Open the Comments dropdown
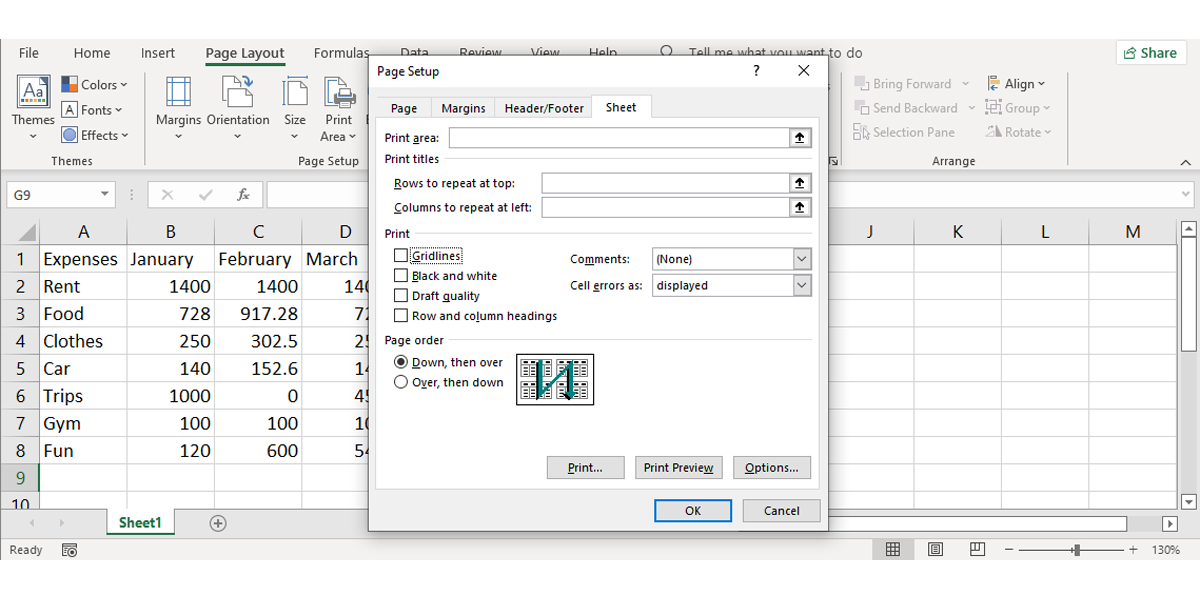Screen dimensions: 1200x600 [x=732, y=259]
